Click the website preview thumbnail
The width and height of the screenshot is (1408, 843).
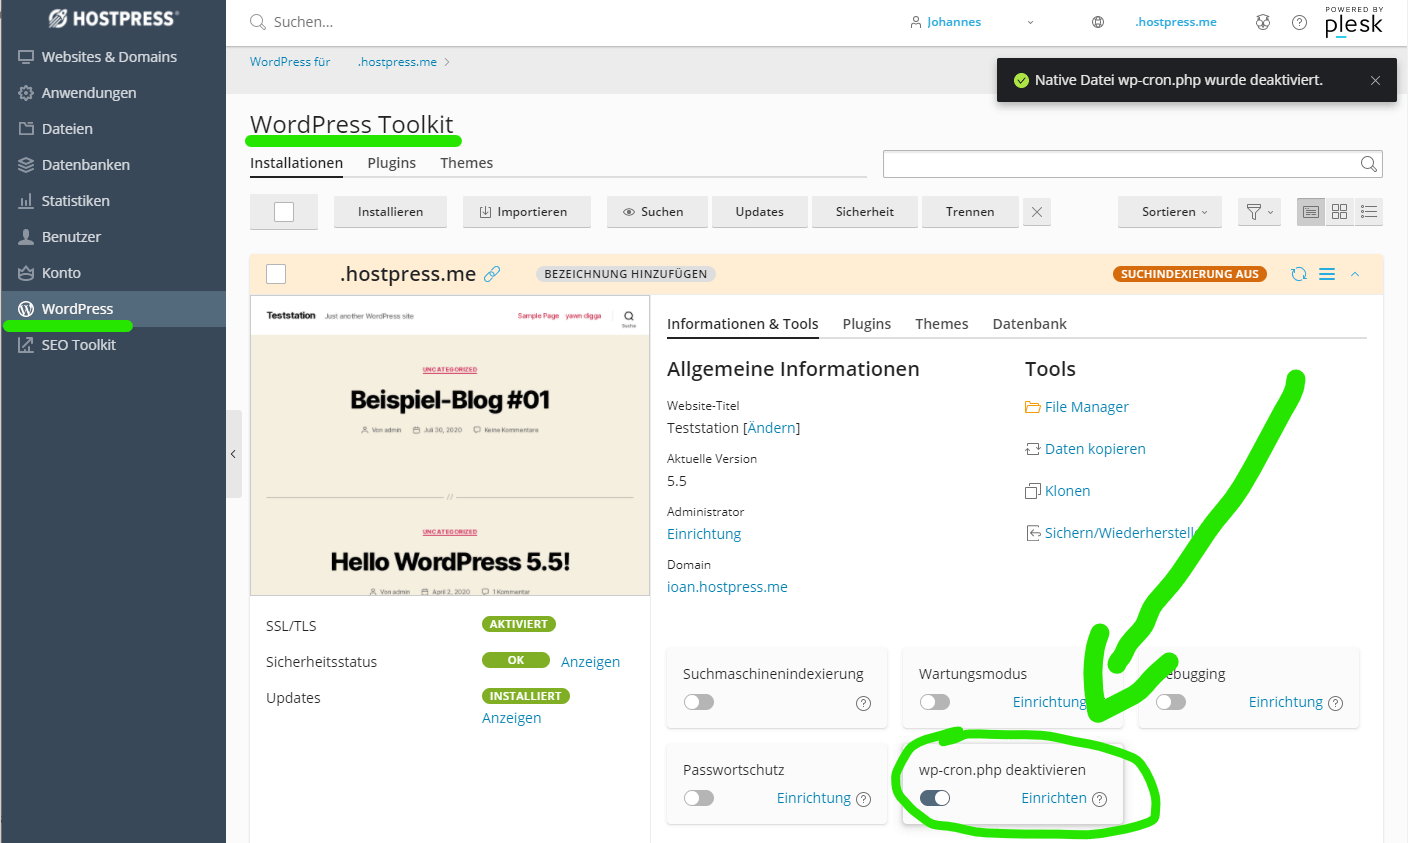coord(450,445)
